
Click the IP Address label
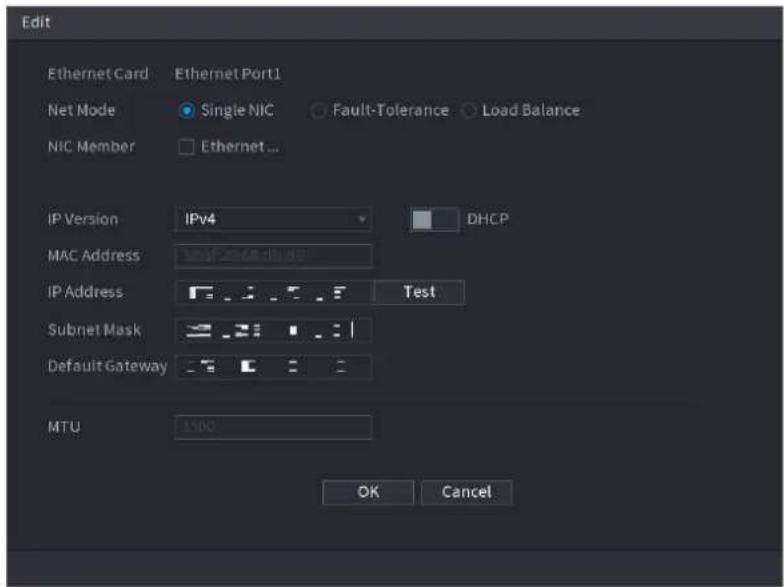(x=85, y=292)
